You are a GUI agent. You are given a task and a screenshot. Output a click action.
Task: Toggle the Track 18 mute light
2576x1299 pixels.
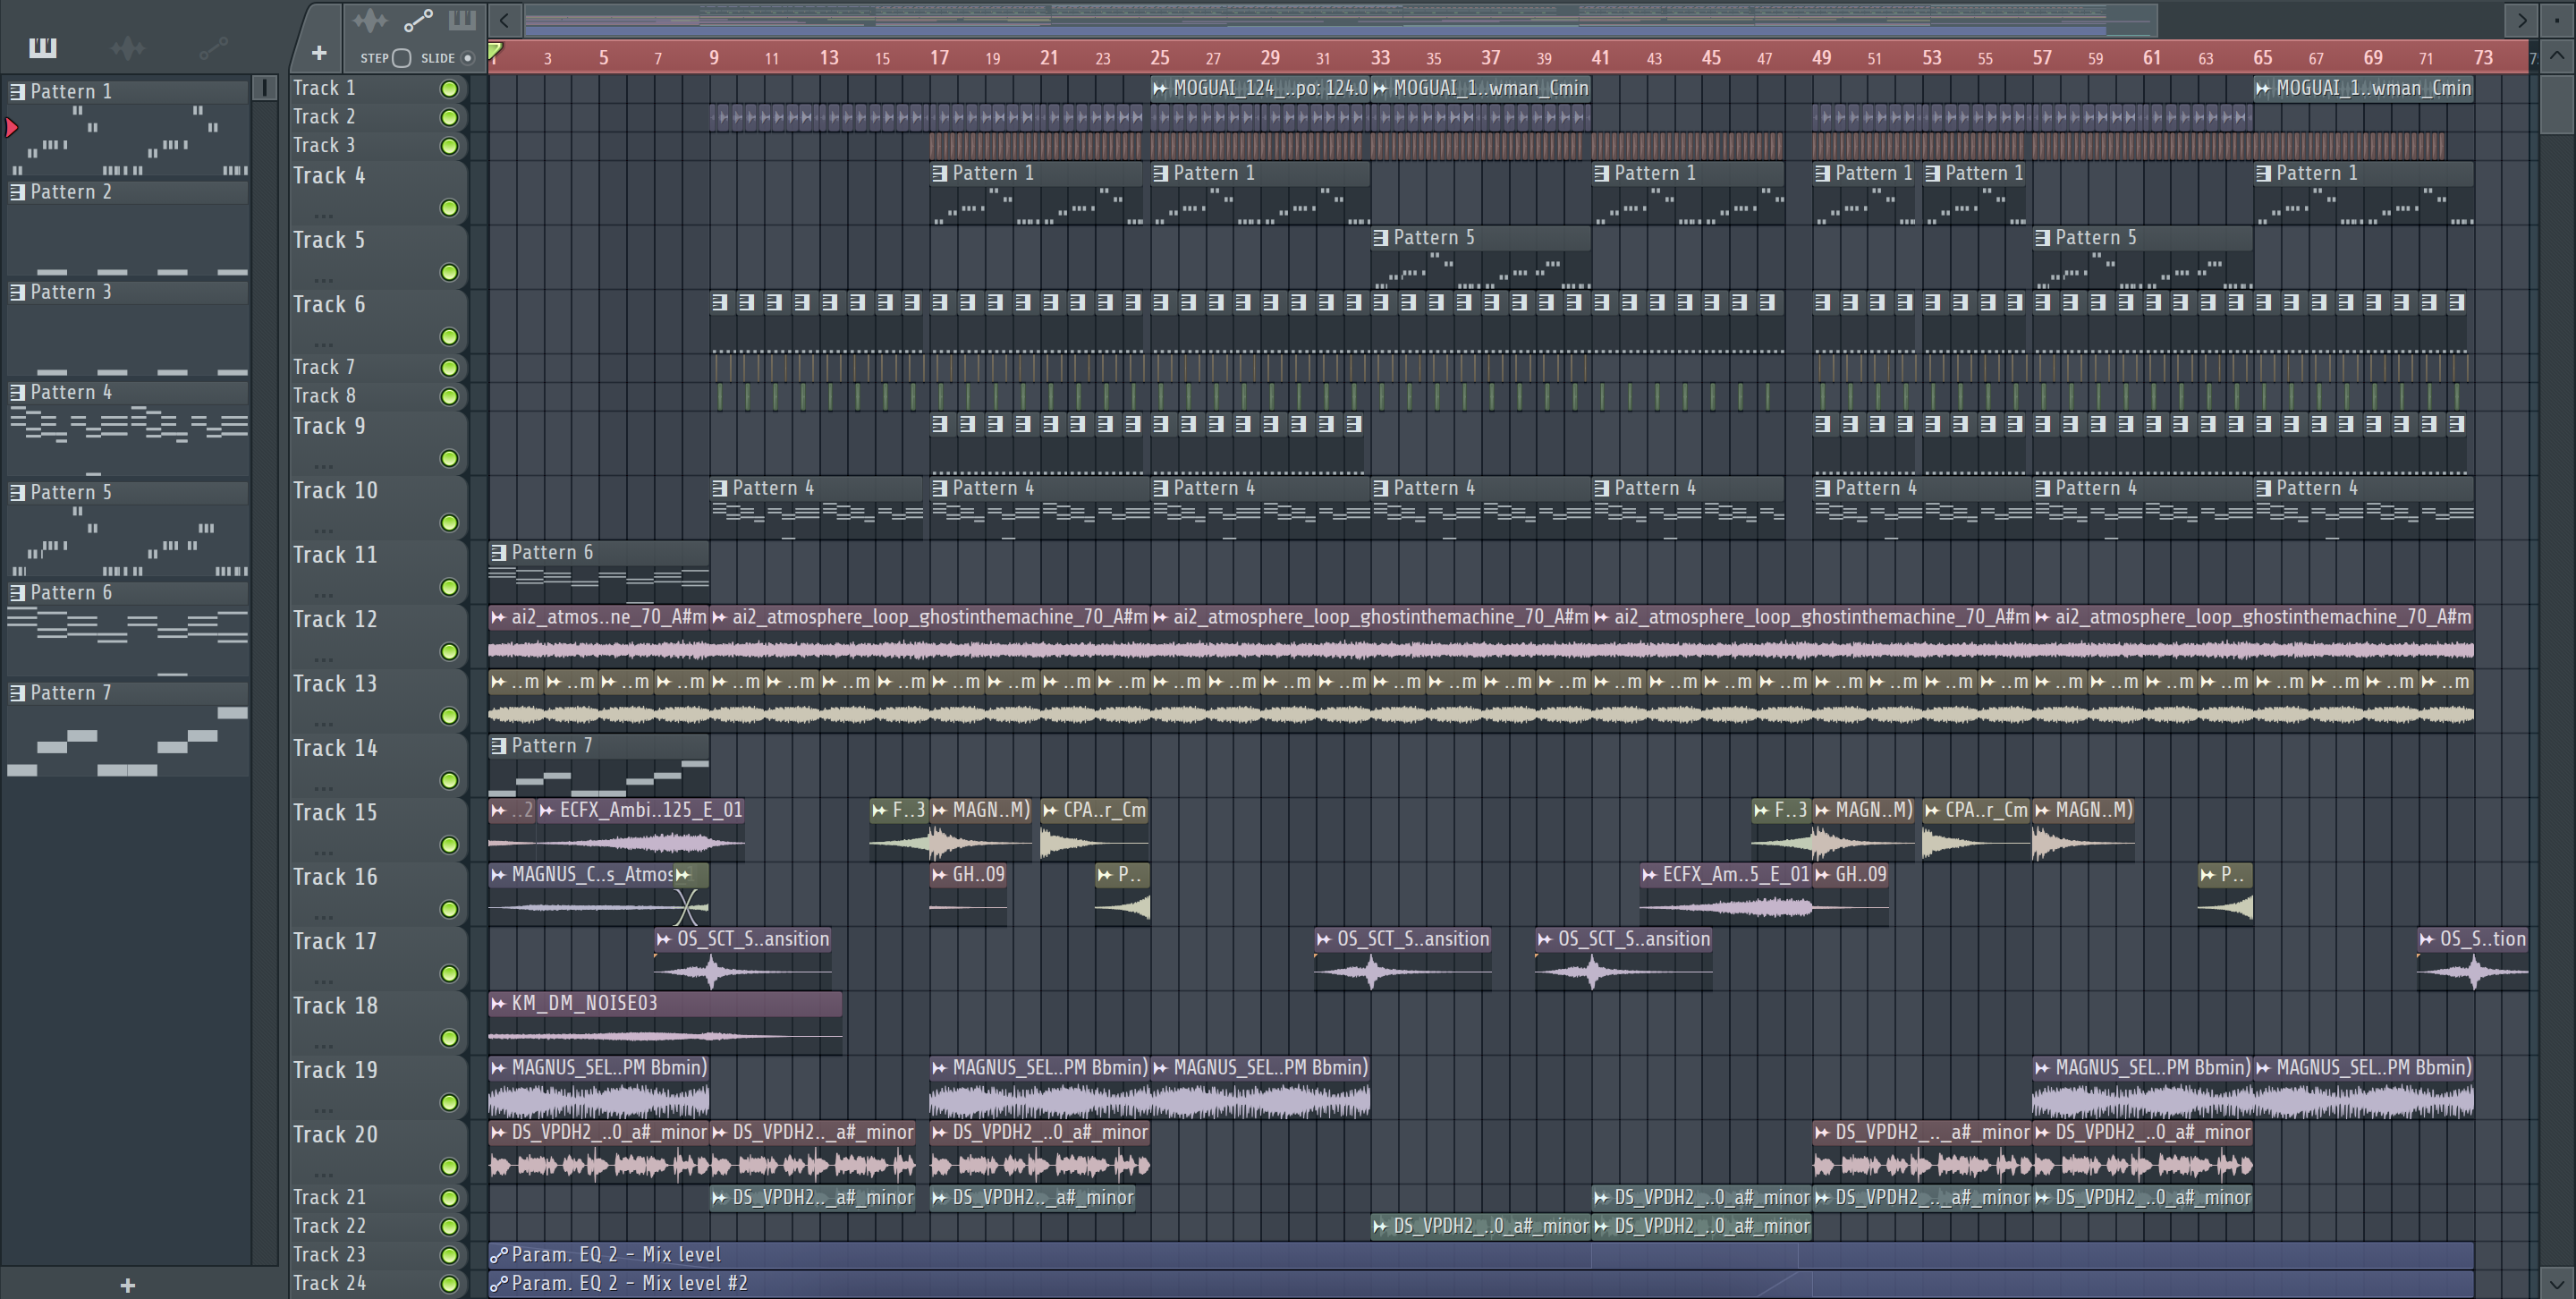[450, 1038]
